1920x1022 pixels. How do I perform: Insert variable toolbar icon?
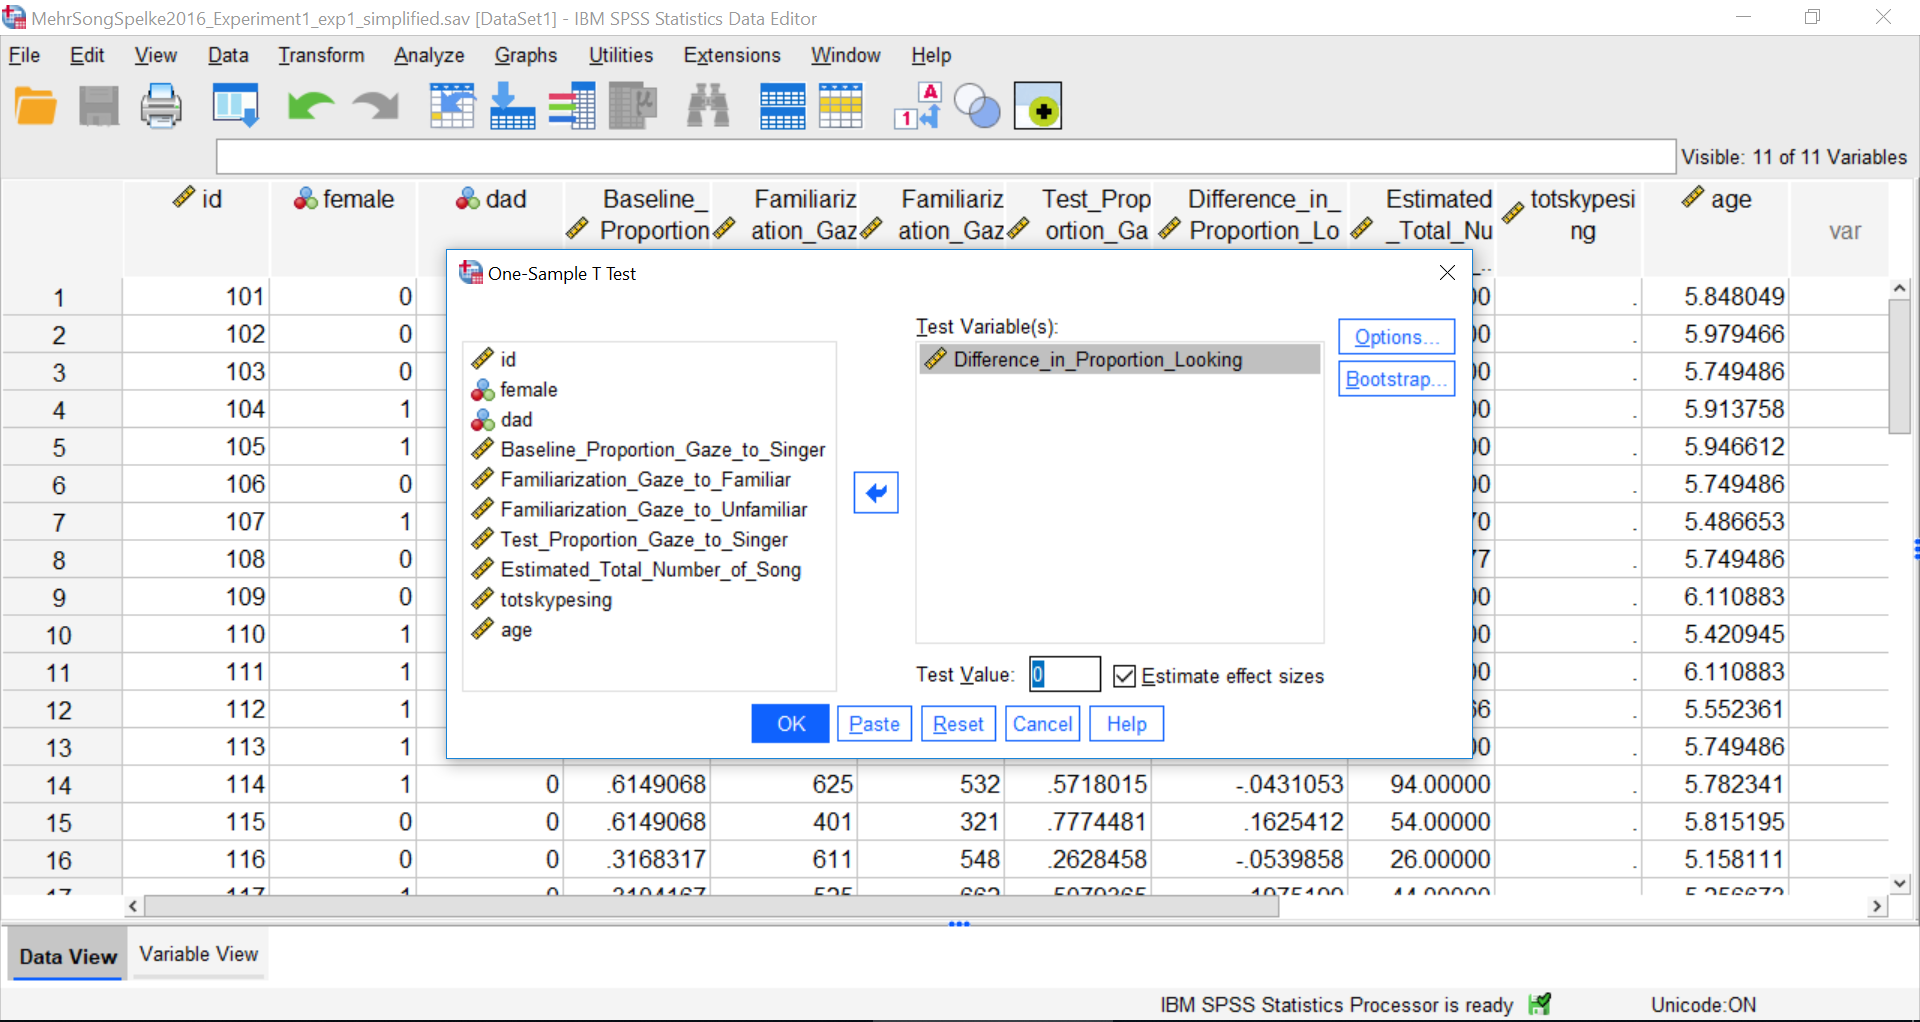pos(841,106)
